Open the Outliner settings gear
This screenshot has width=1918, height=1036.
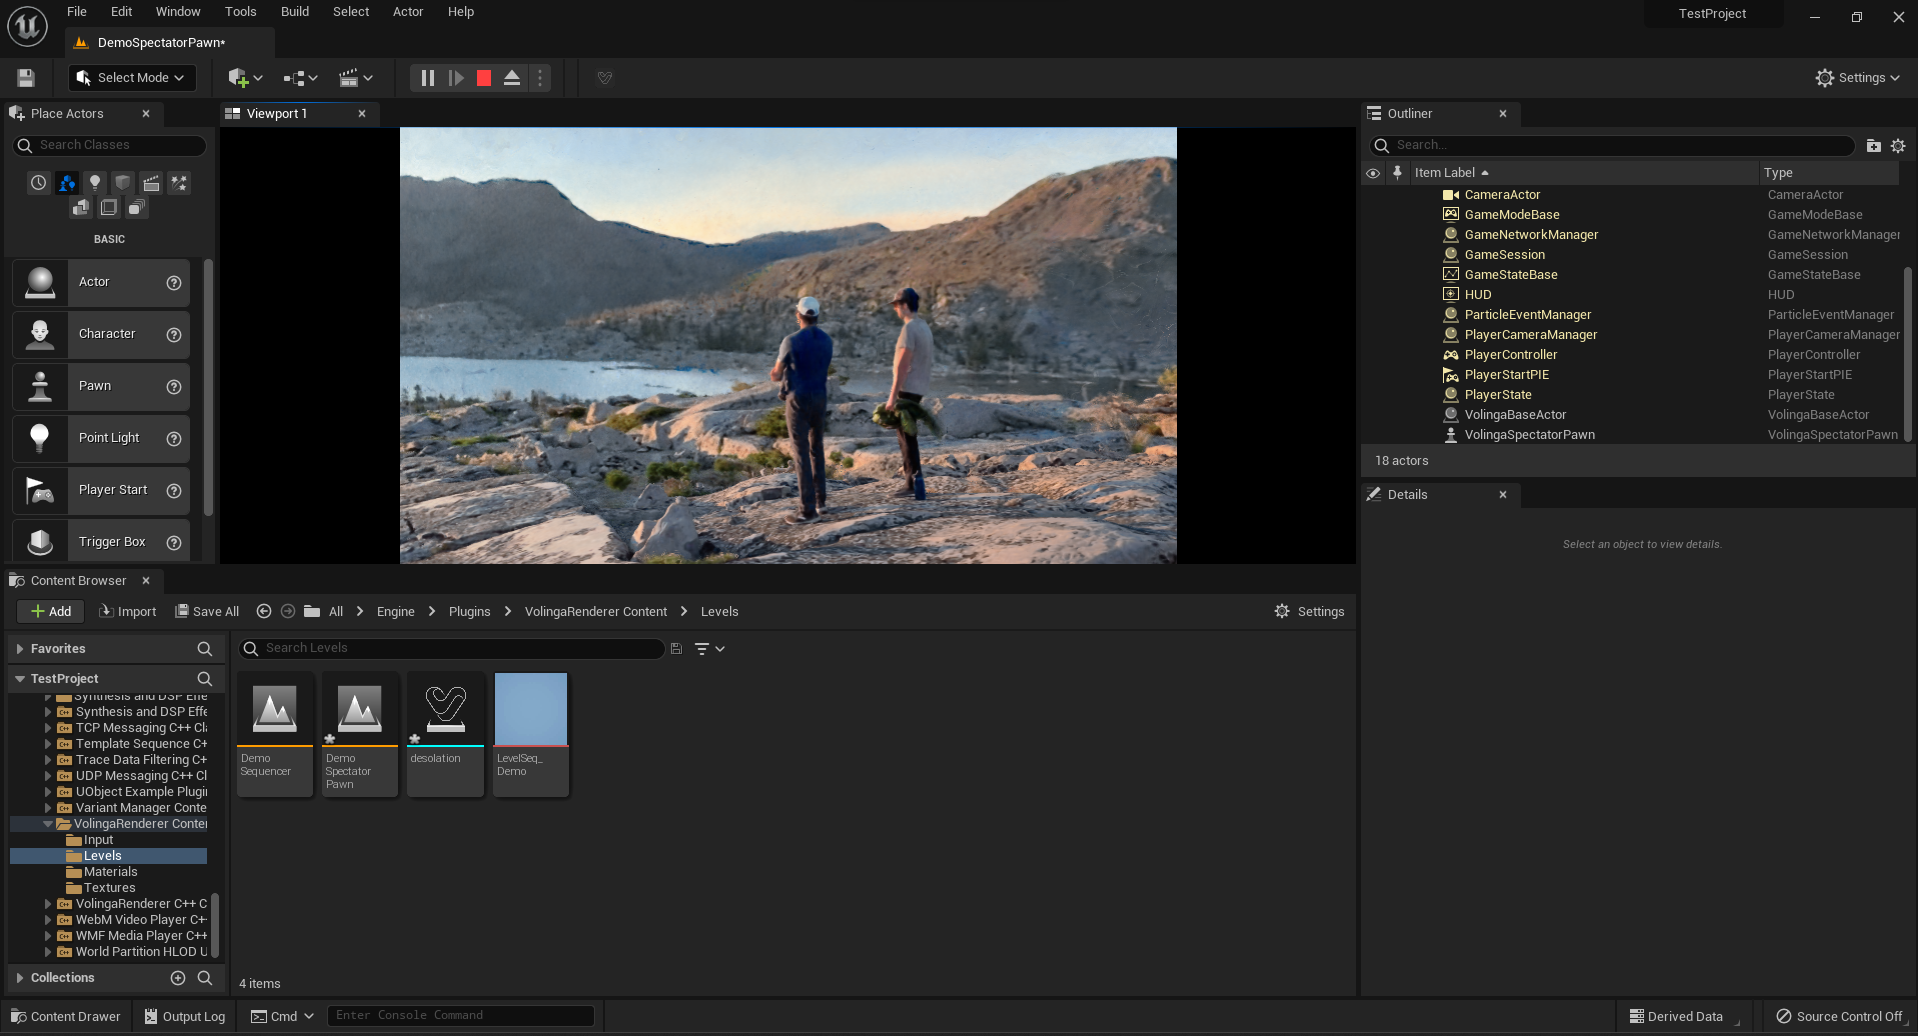(x=1898, y=146)
